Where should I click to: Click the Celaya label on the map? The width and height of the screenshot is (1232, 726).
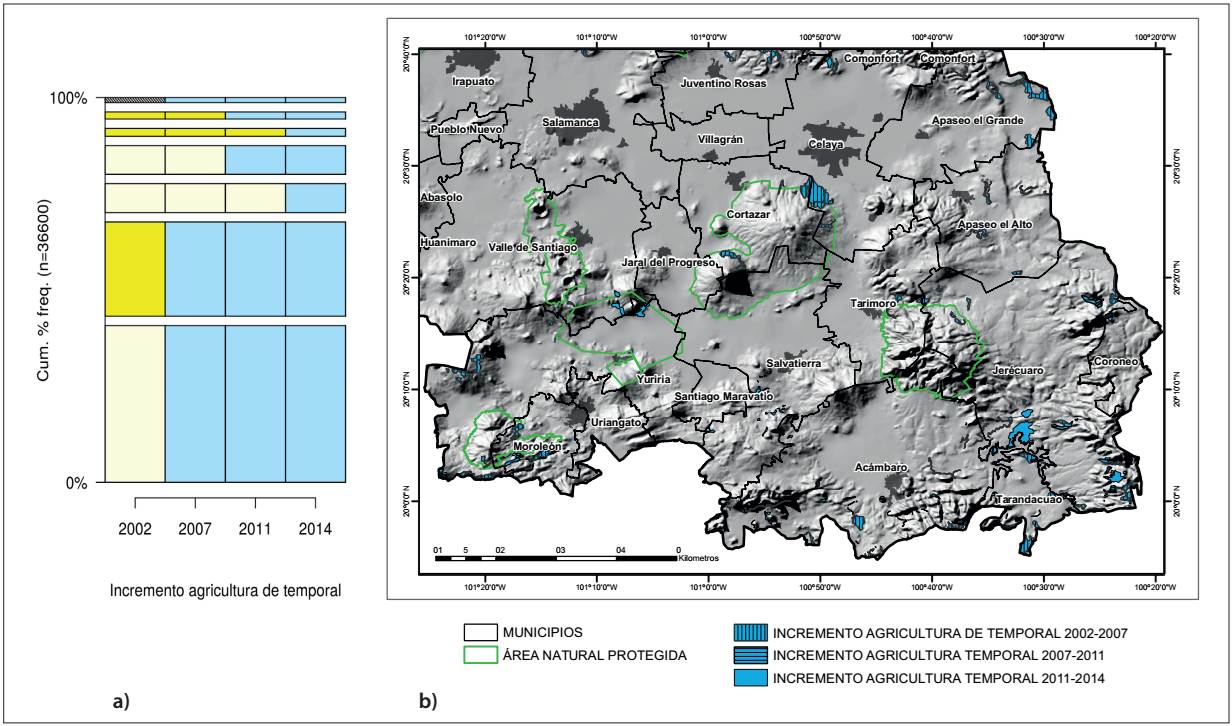(826, 144)
